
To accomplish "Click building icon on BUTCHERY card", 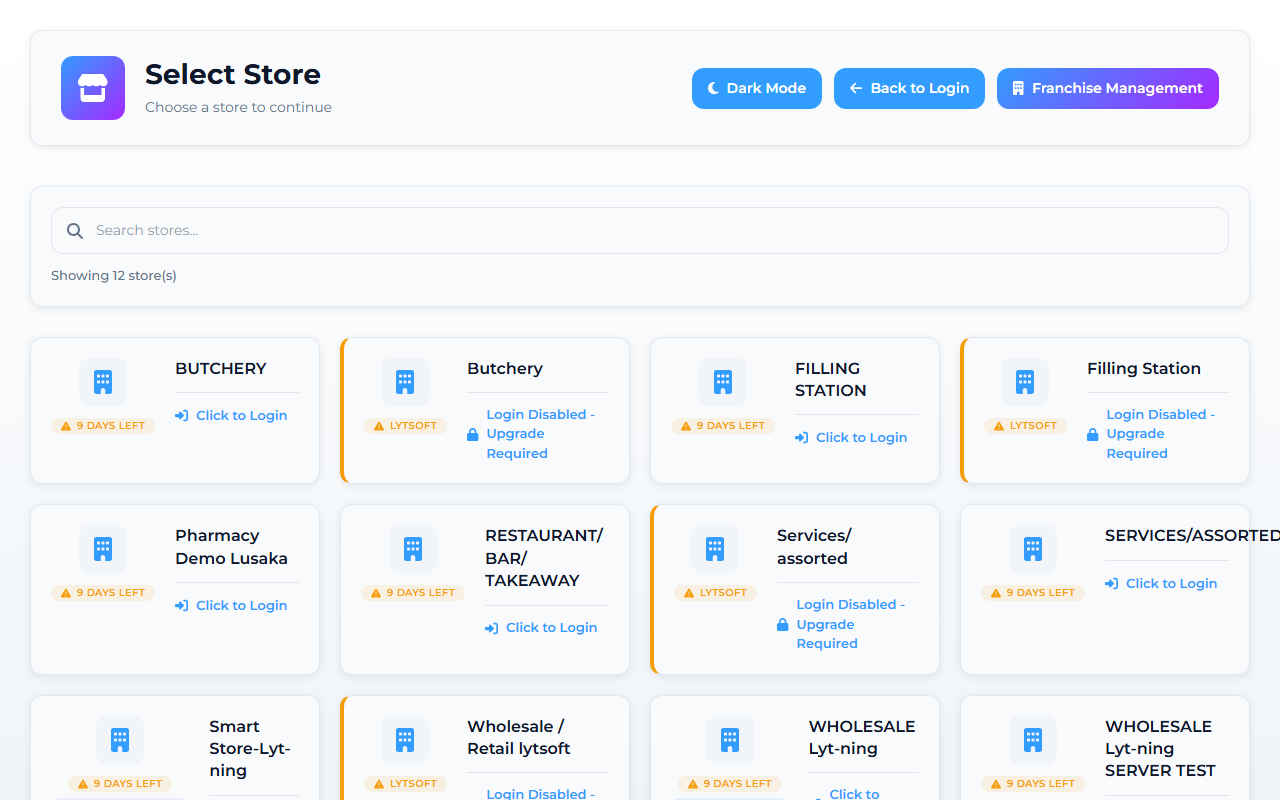I will (x=103, y=382).
